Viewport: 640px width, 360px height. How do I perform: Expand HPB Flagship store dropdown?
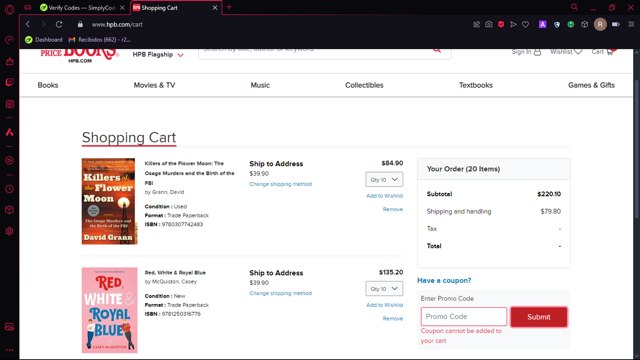coord(158,55)
